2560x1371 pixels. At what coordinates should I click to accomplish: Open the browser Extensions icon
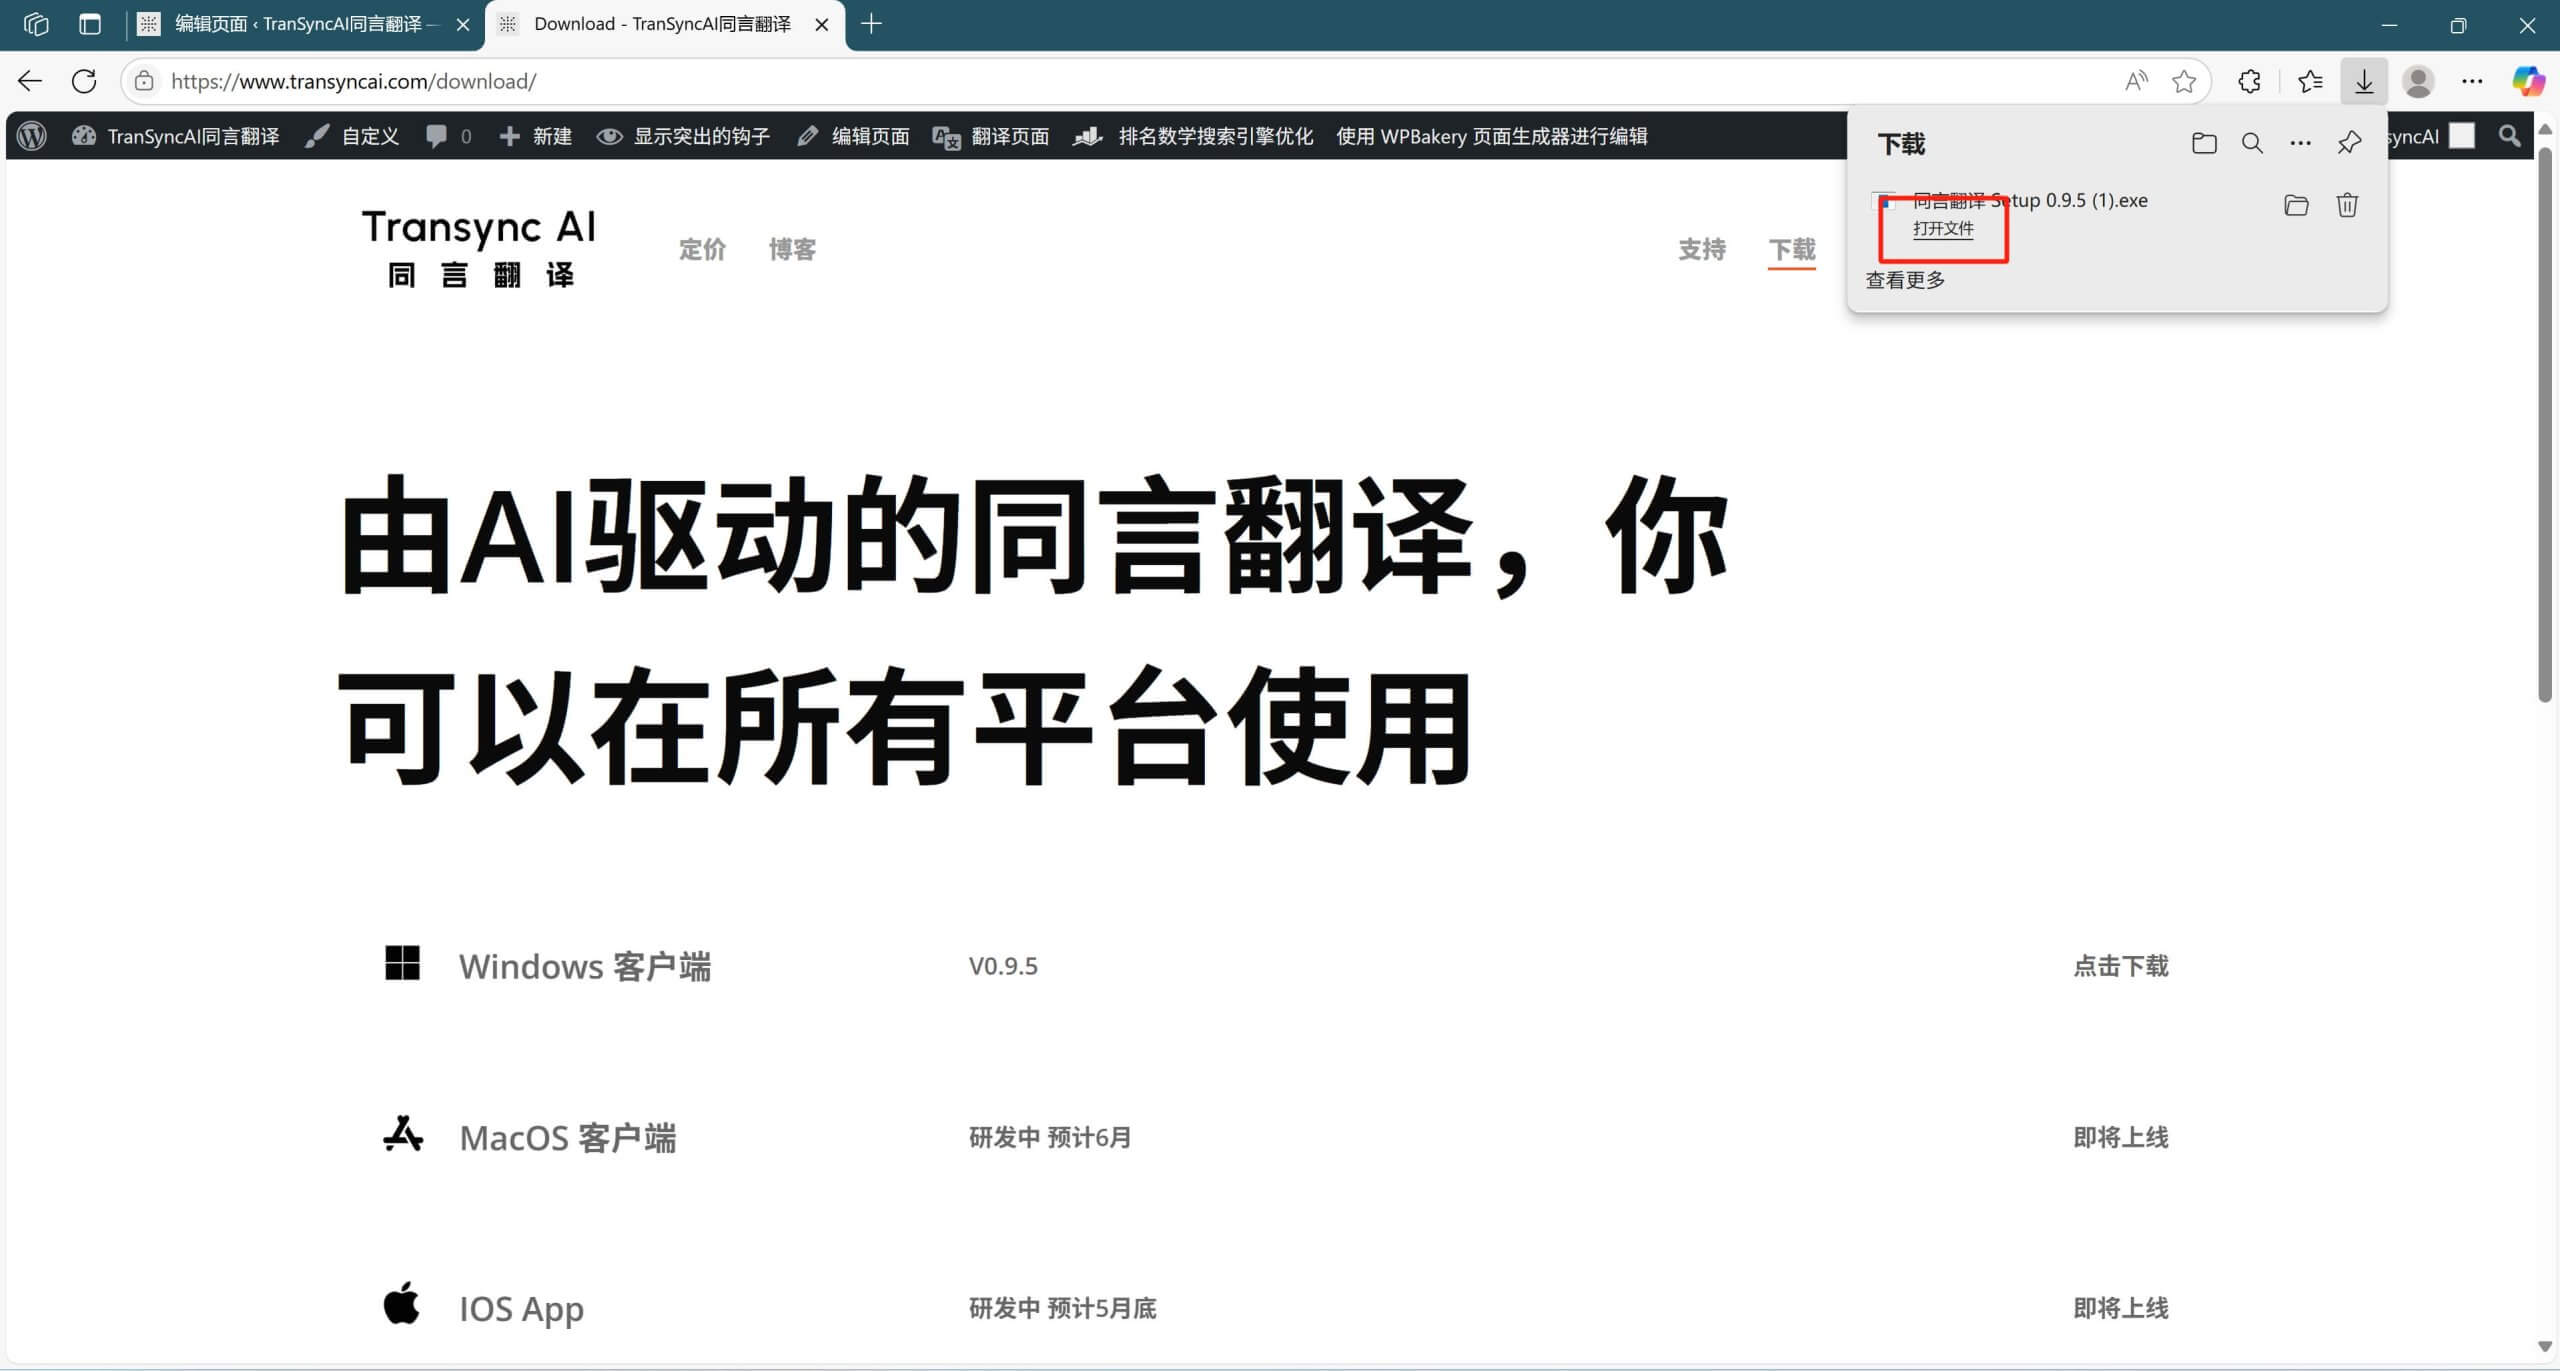pos(2250,81)
